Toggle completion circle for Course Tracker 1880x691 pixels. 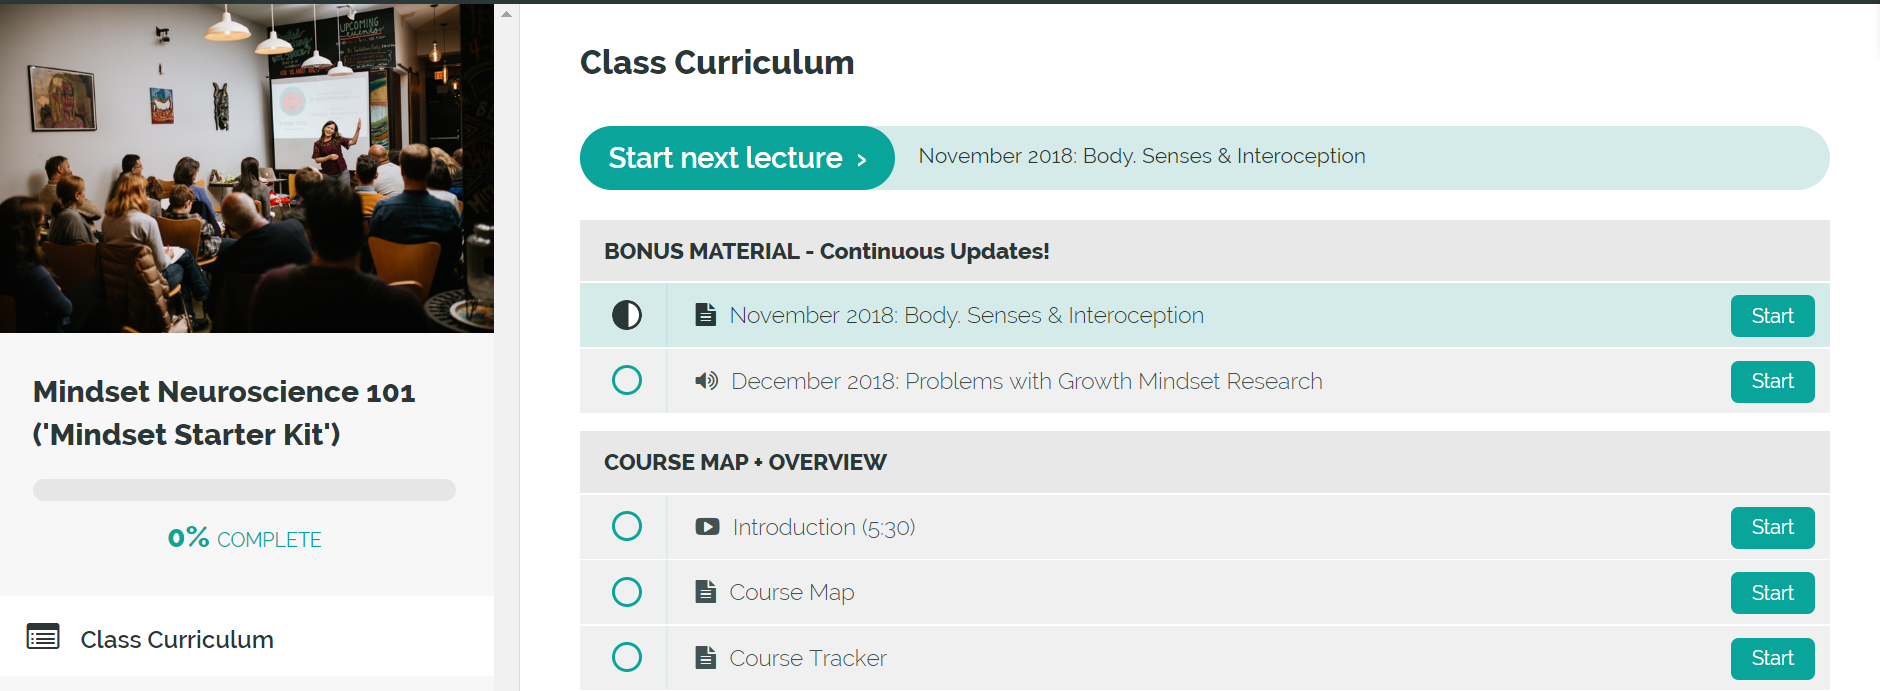(x=627, y=657)
